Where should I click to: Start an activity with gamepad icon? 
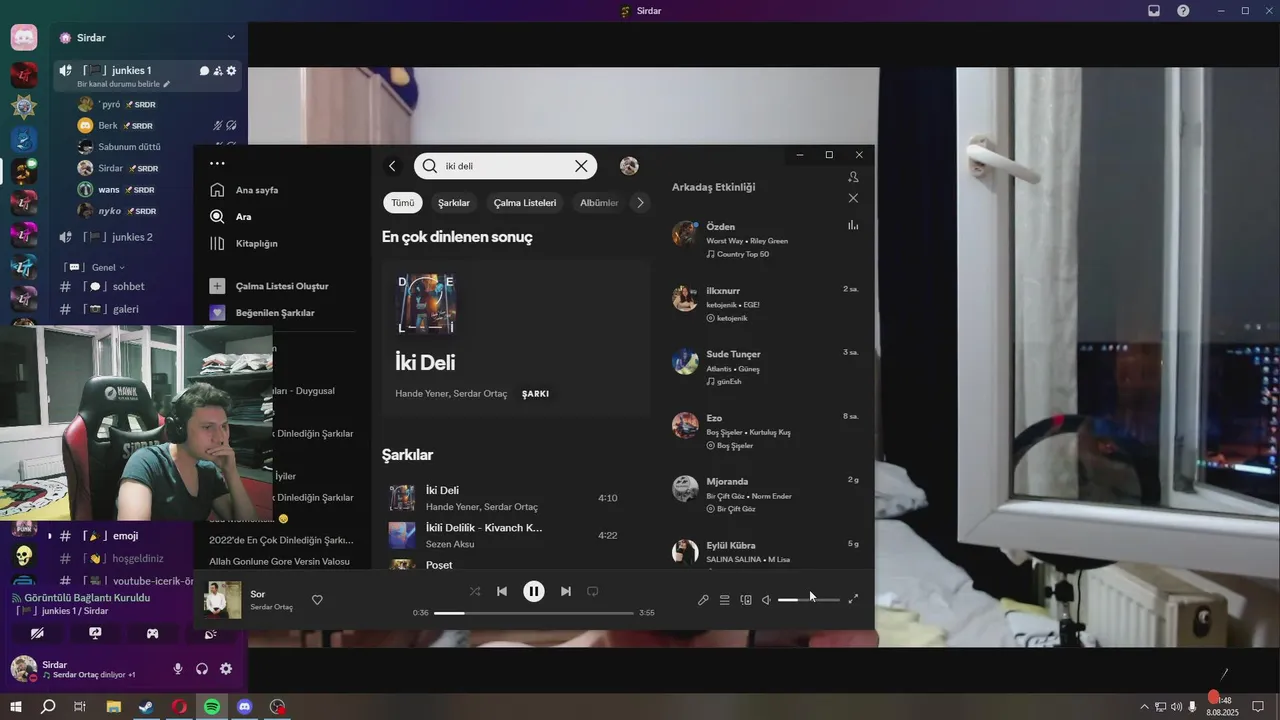(153, 634)
